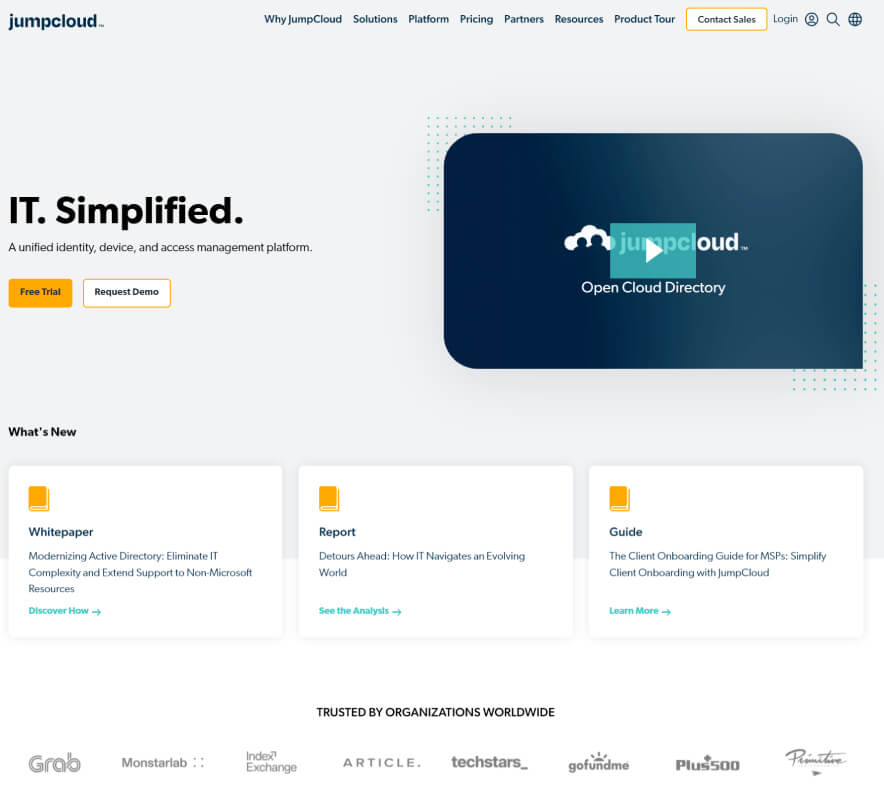Click the ARTICLE. logo
This screenshot has width=884, height=800.
pos(382,763)
